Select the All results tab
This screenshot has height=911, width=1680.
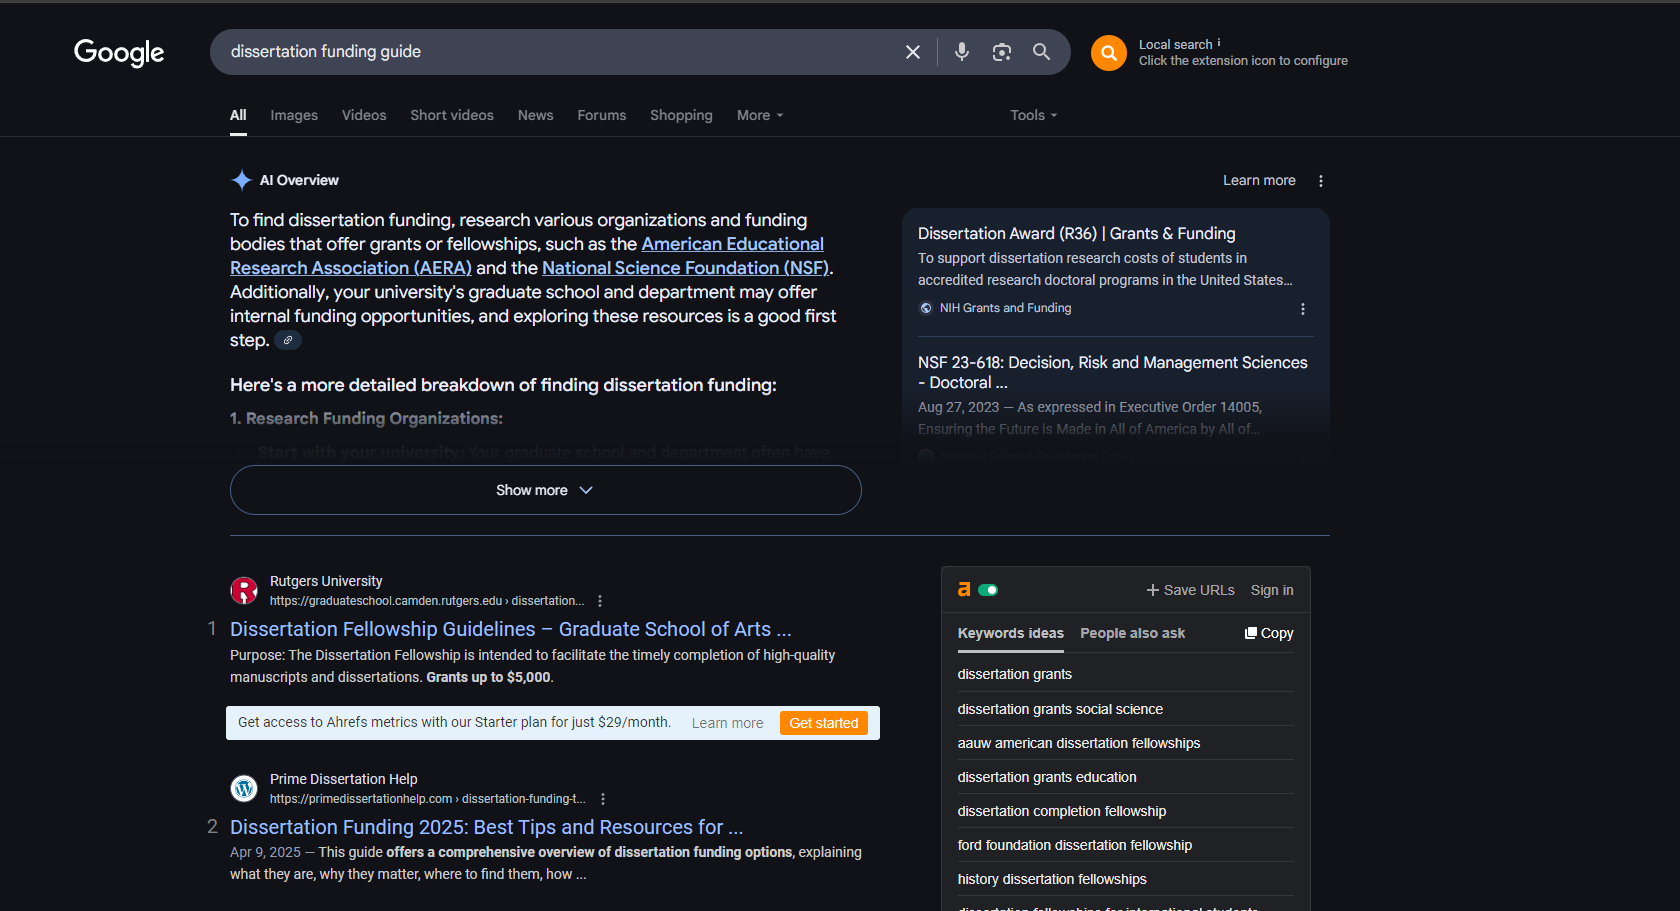pos(238,115)
